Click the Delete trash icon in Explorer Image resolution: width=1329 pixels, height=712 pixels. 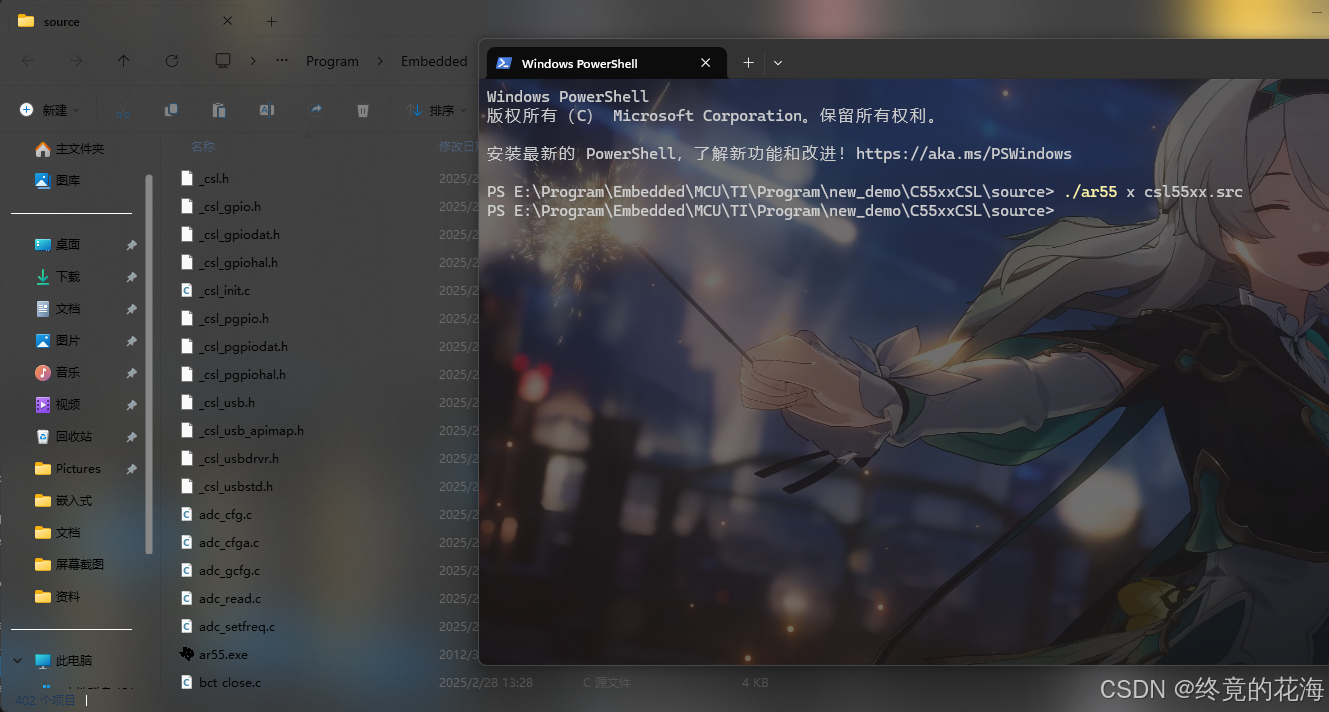click(364, 110)
